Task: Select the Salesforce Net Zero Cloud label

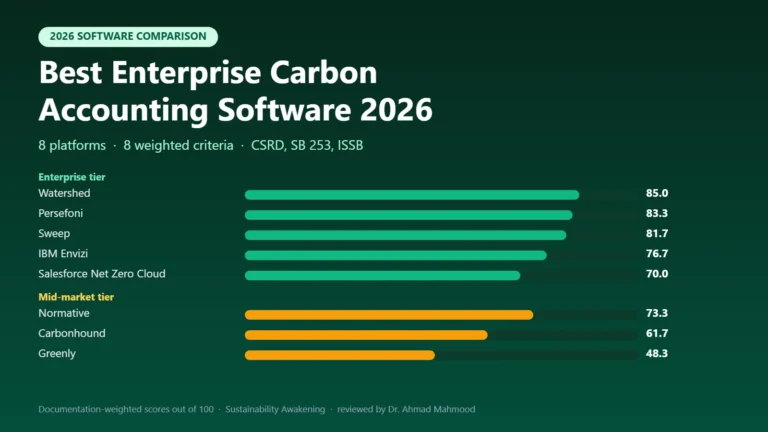Action: coord(102,274)
